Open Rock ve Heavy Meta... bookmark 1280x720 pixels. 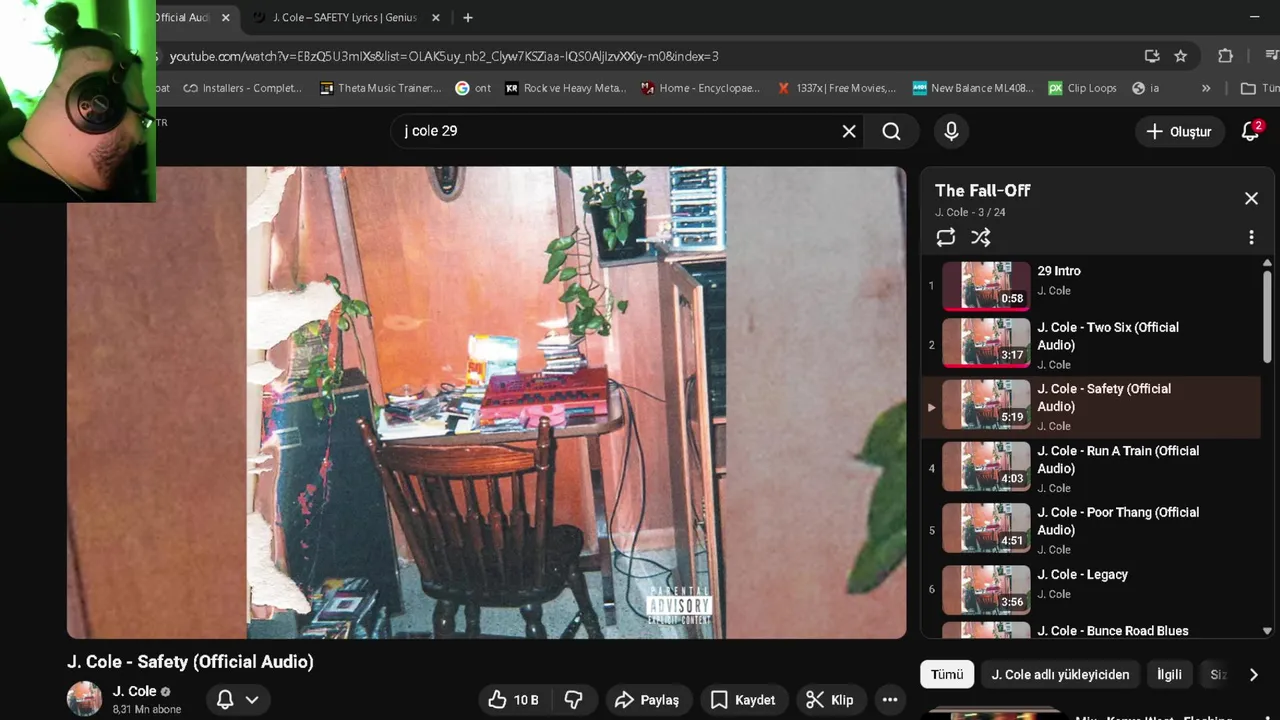[565, 88]
